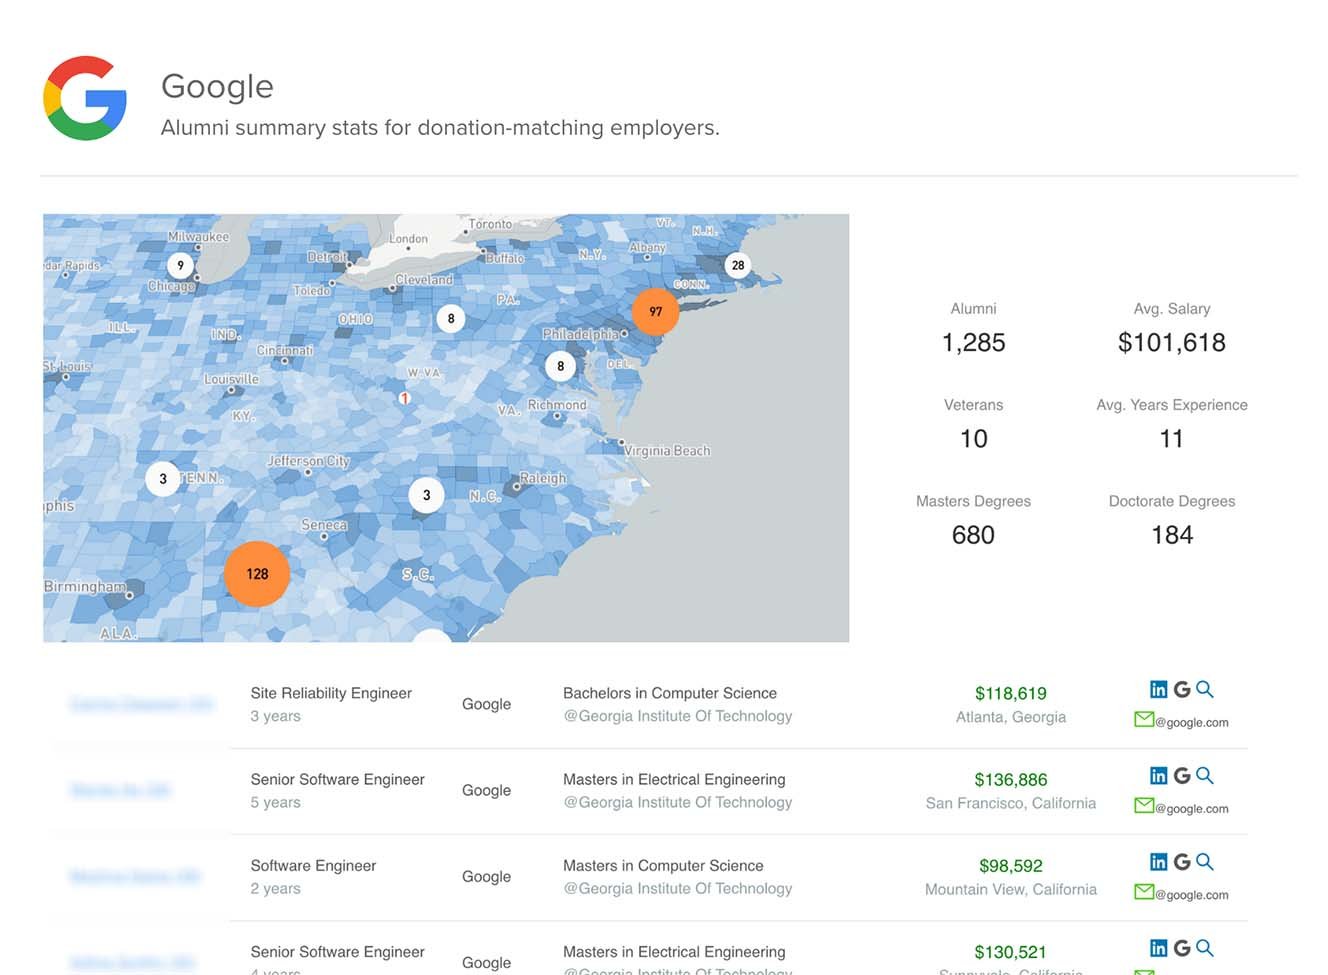Click the blurred name in Site Reliability Engineer row

(141, 704)
